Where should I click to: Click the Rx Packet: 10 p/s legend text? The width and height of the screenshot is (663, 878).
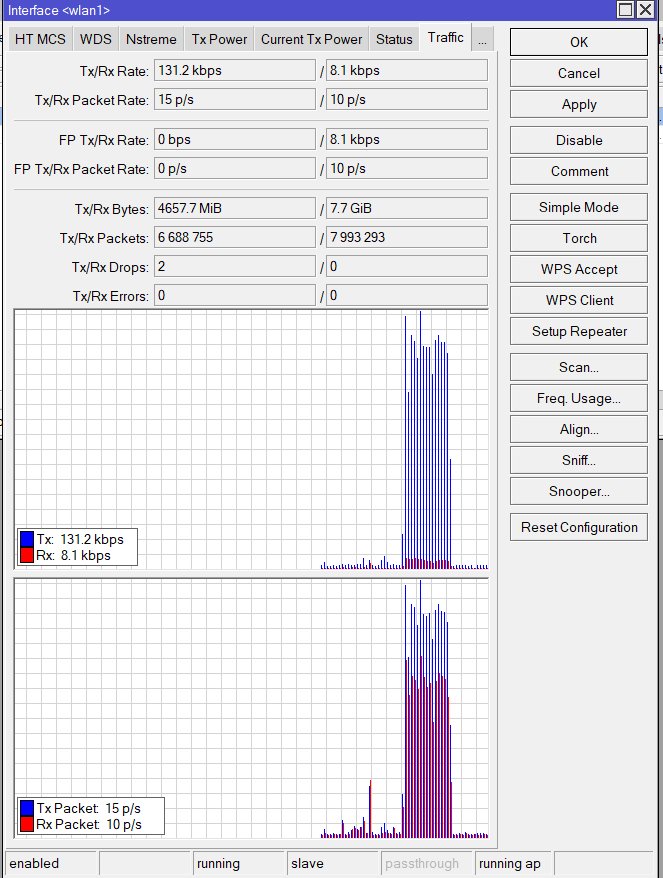[89, 824]
